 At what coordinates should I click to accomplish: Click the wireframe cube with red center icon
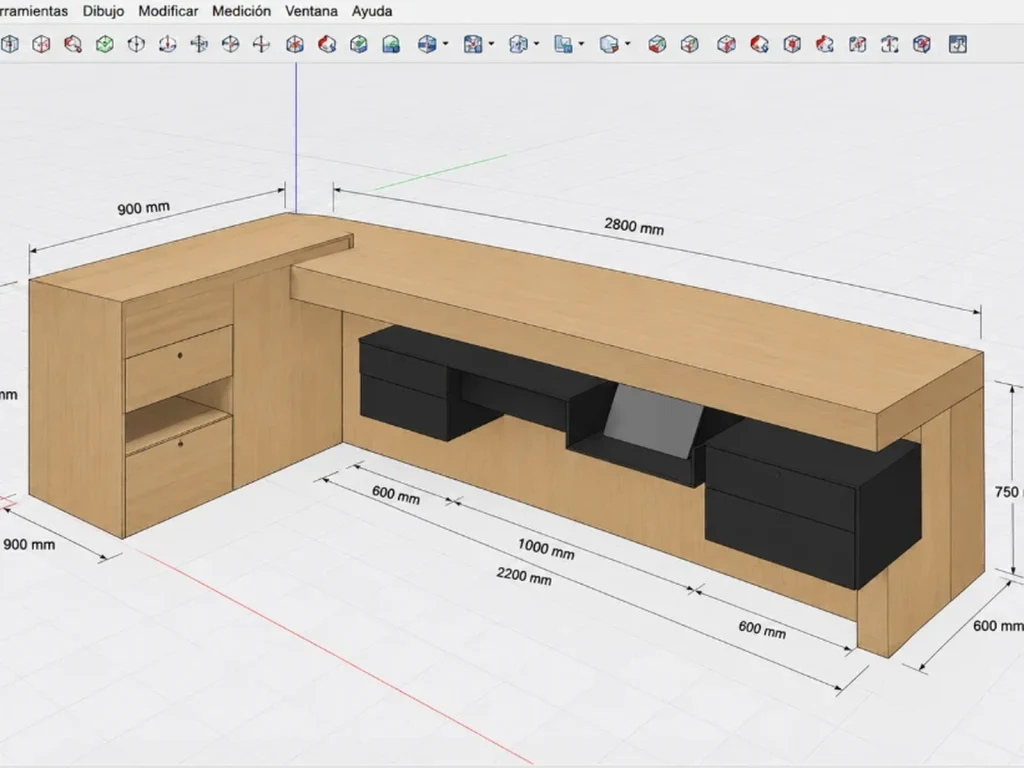tap(792, 44)
